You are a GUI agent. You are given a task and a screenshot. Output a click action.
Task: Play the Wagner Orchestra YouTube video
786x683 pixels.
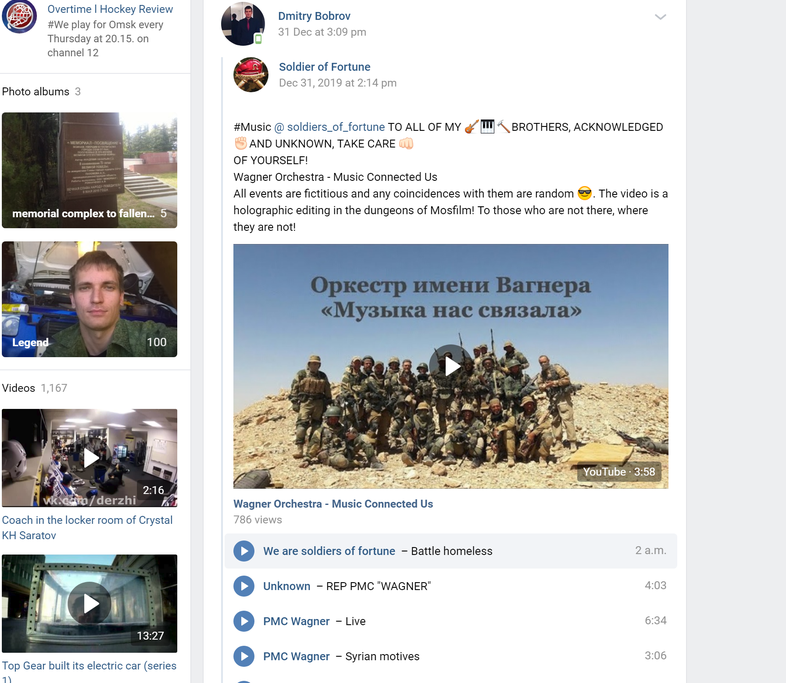[x=451, y=366]
